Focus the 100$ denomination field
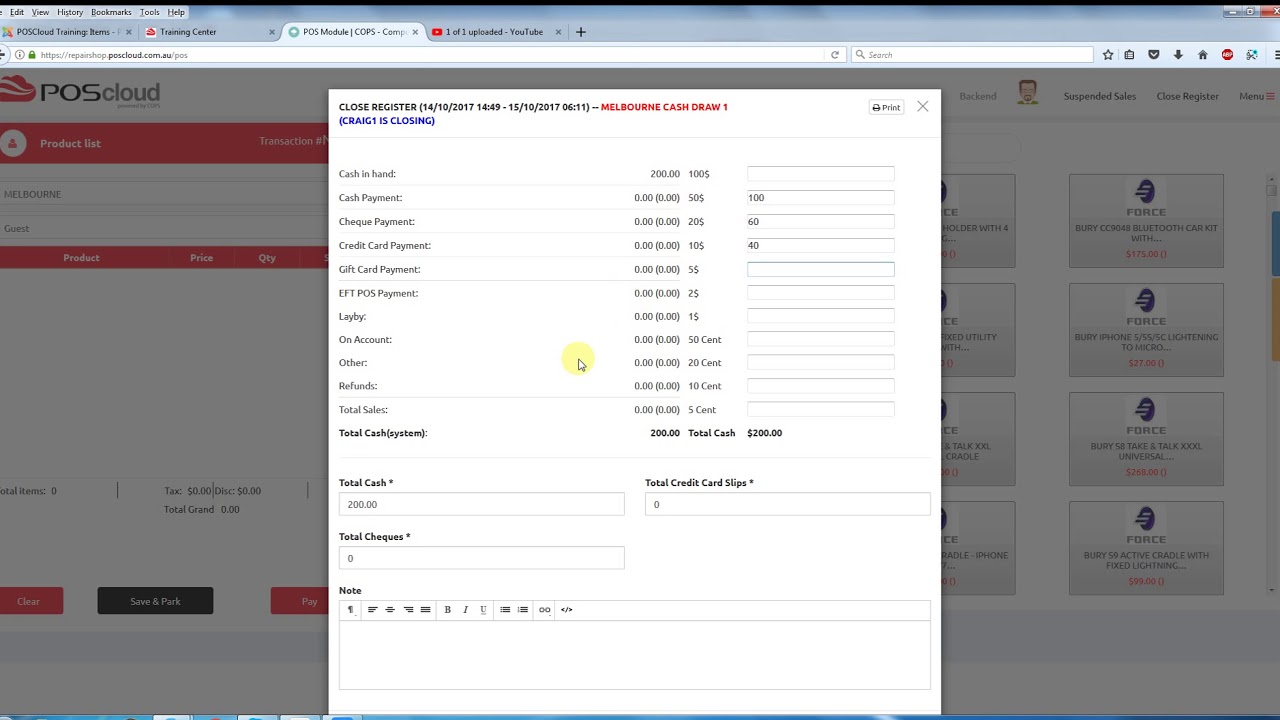Image resolution: width=1280 pixels, height=720 pixels. coord(820,174)
